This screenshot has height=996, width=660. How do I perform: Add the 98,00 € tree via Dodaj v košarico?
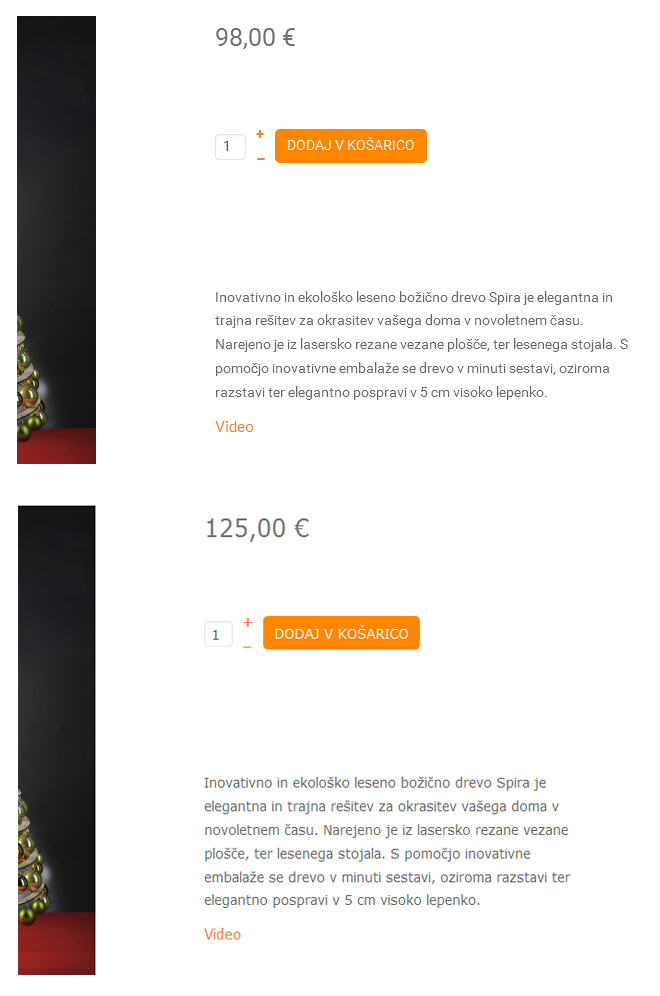click(351, 146)
